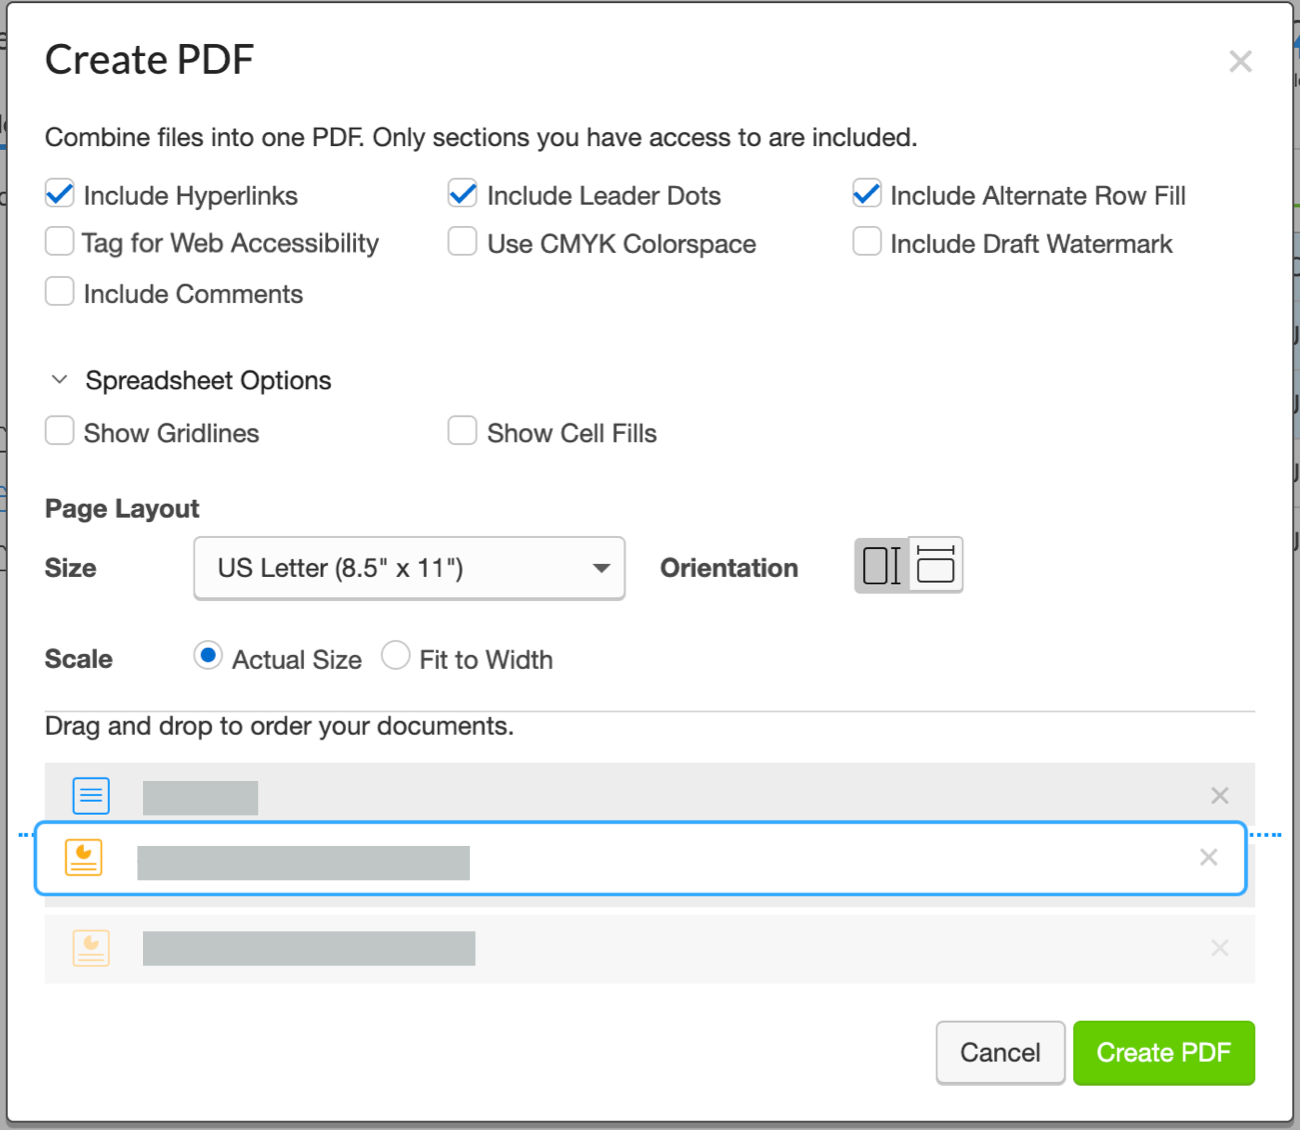
Task: Remove the highlighted document from the list
Action: [x=1208, y=858]
